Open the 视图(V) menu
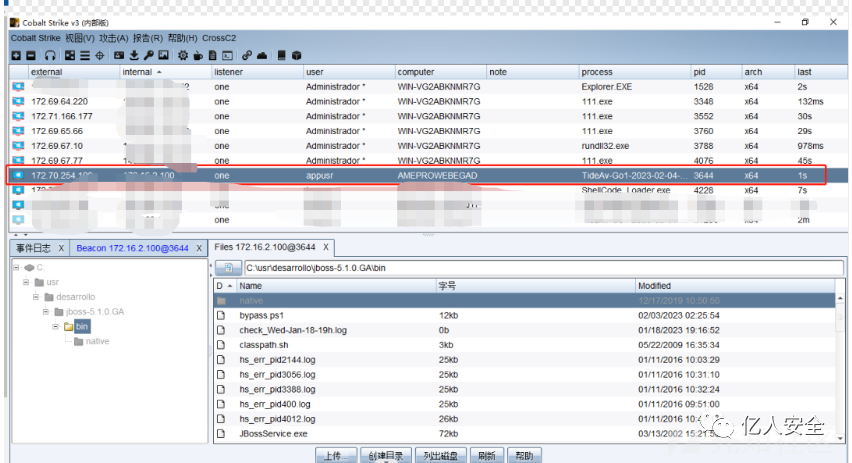Image resolution: width=852 pixels, height=463 pixels. (80, 38)
